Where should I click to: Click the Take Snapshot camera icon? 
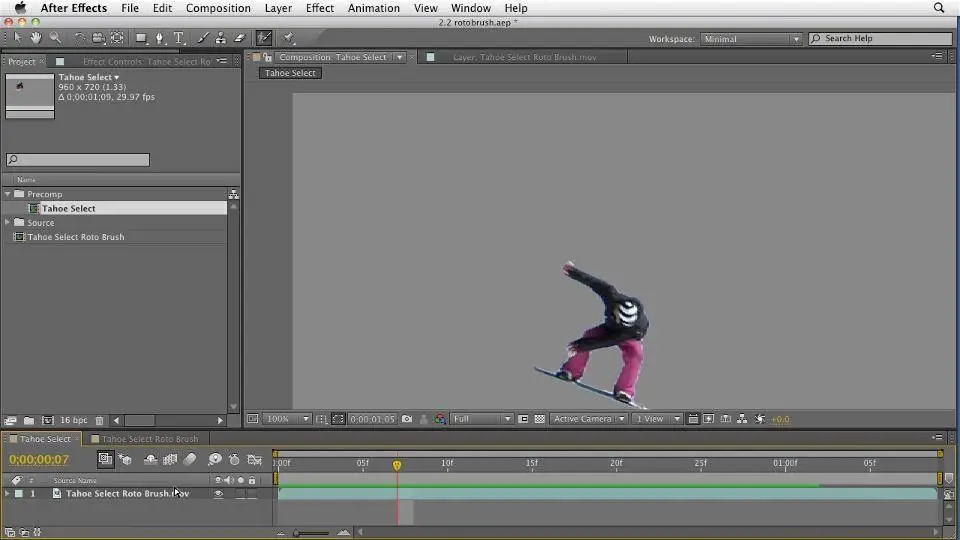pos(406,419)
